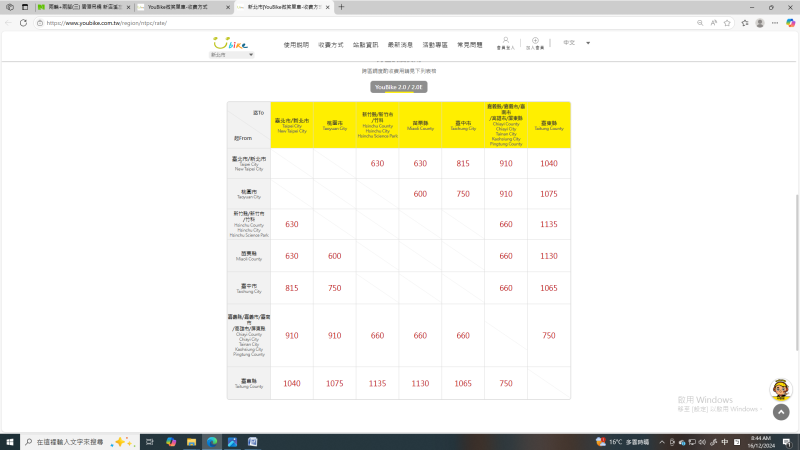Open the customer service mascot chat icon
Screen dimensions: 800x450
point(781,390)
